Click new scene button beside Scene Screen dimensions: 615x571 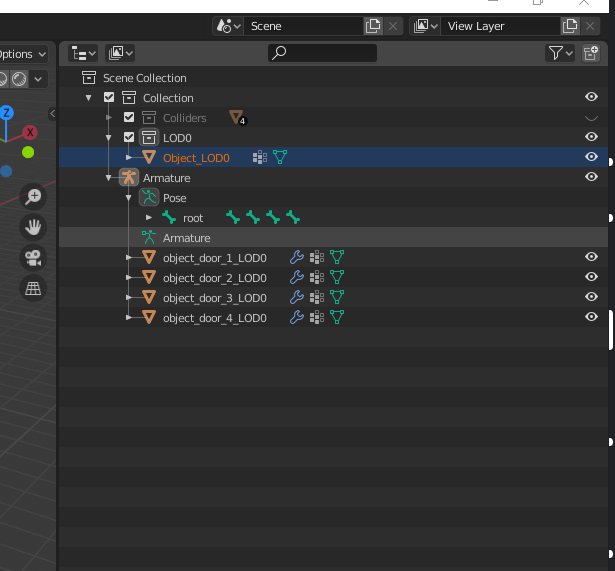(x=373, y=26)
